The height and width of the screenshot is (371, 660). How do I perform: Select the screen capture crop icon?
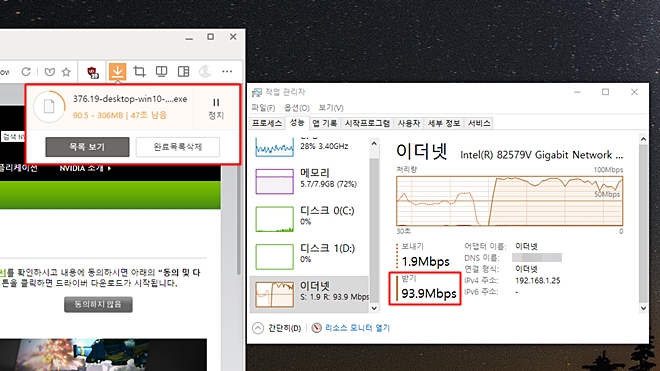coord(139,72)
